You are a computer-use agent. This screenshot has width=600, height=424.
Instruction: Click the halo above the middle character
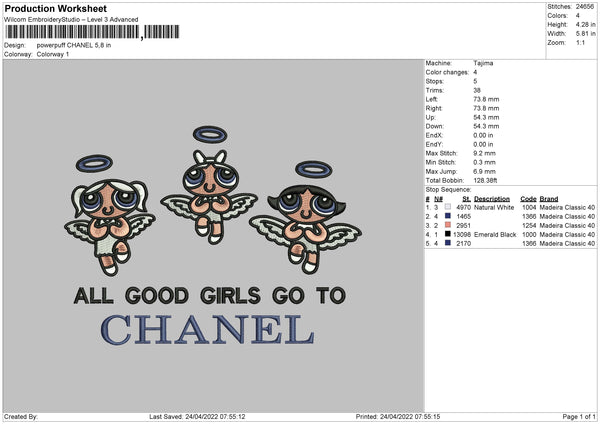[x=210, y=135]
